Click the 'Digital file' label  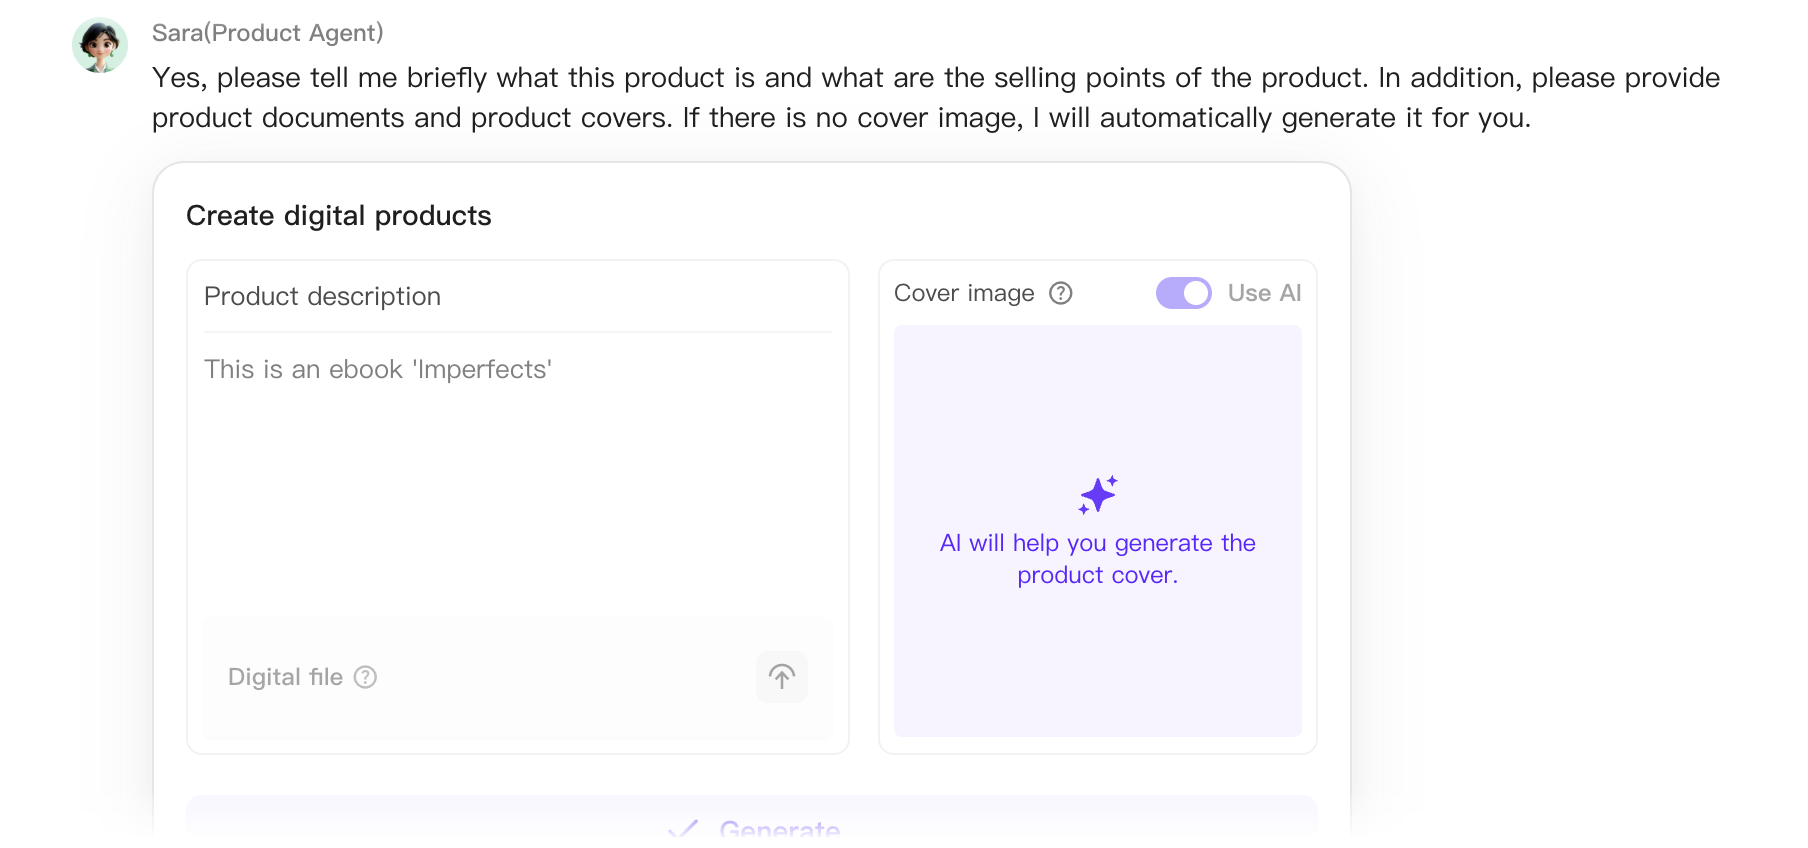click(285, 677)
